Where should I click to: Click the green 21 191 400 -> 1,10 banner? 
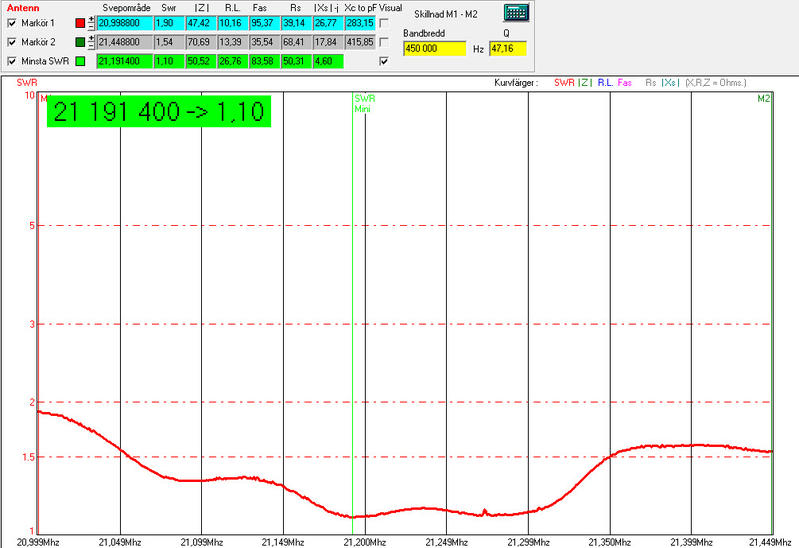(x=158, y=112)
